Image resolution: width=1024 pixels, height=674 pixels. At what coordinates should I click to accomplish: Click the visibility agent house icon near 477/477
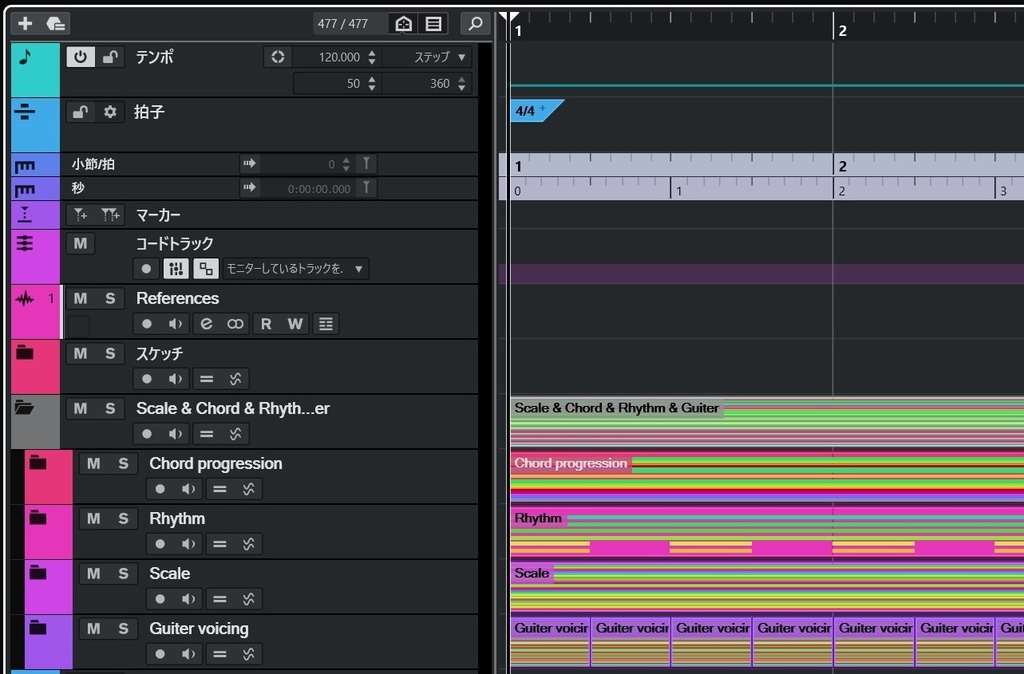point(403,23)
